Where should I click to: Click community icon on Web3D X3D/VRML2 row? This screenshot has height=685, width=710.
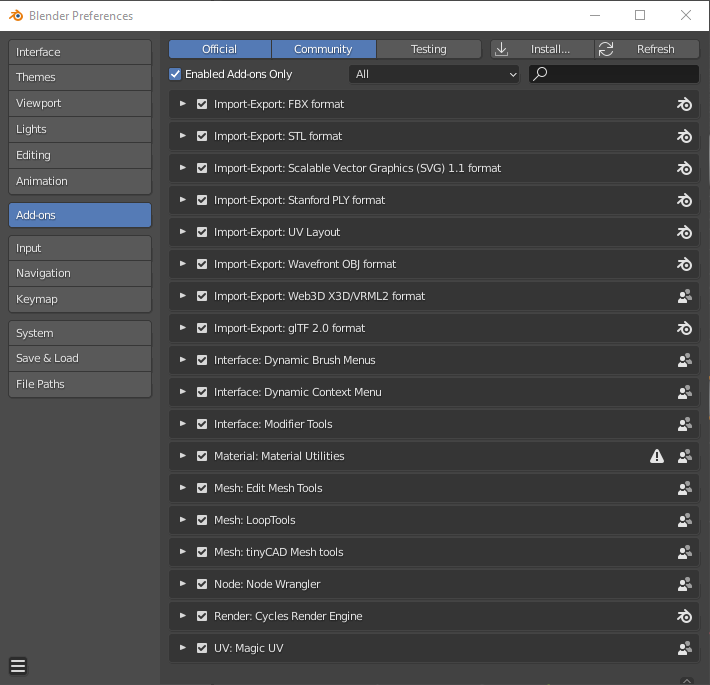point(684,296)
